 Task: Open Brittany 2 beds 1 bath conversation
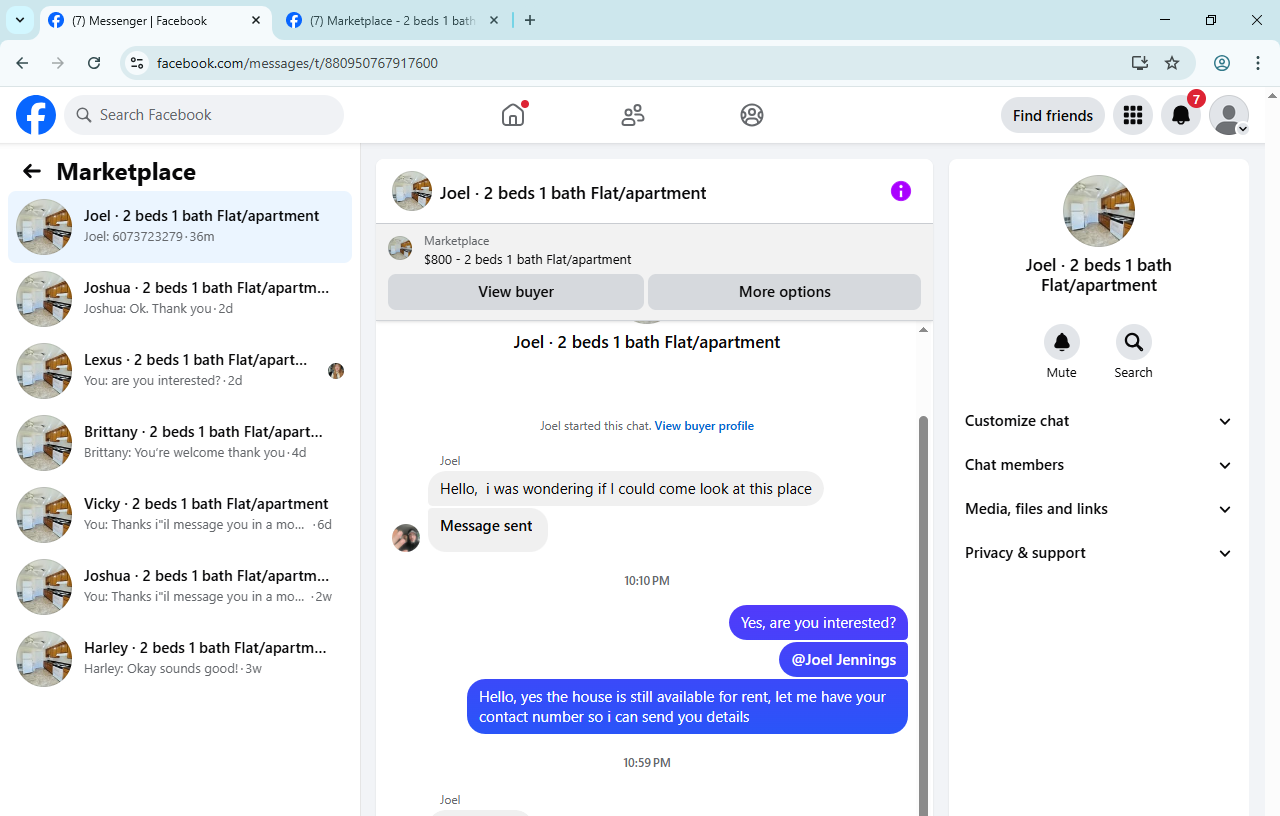180,443
